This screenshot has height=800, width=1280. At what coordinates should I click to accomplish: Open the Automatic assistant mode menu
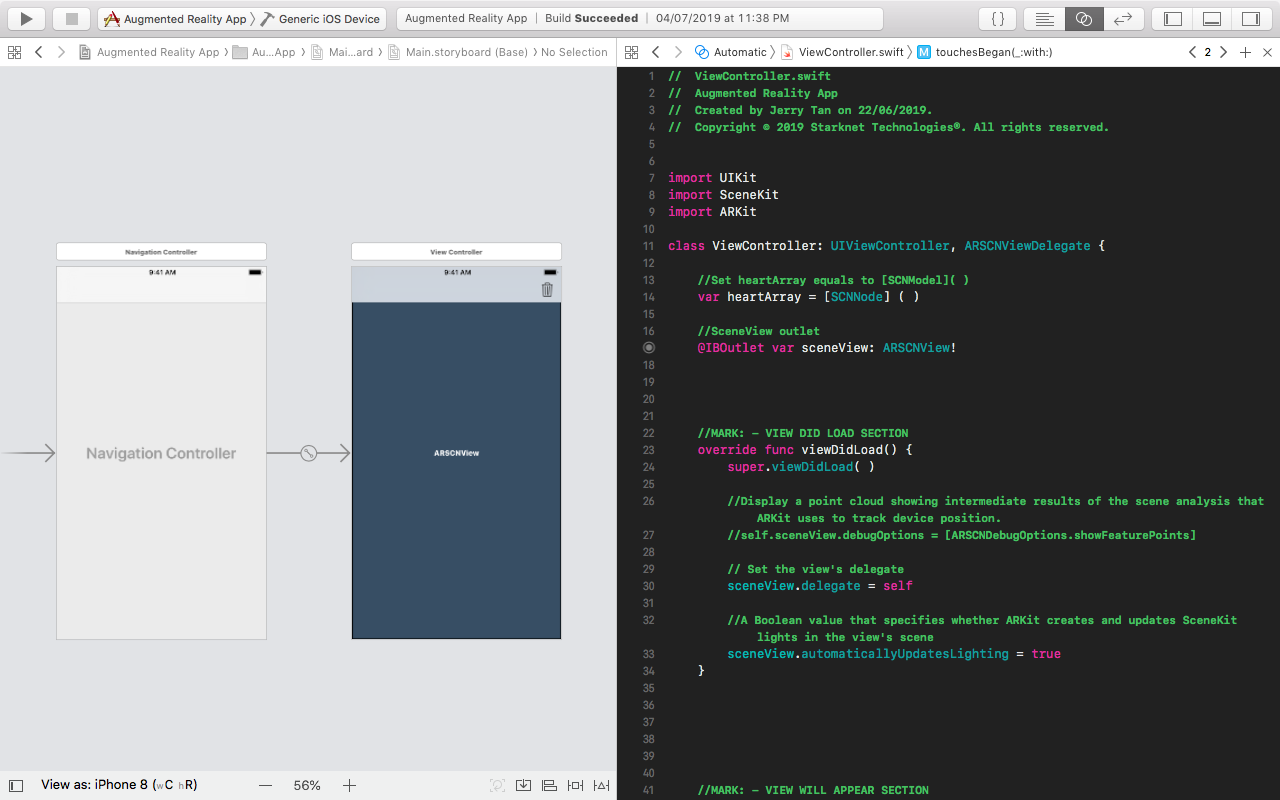pos(731,52)
